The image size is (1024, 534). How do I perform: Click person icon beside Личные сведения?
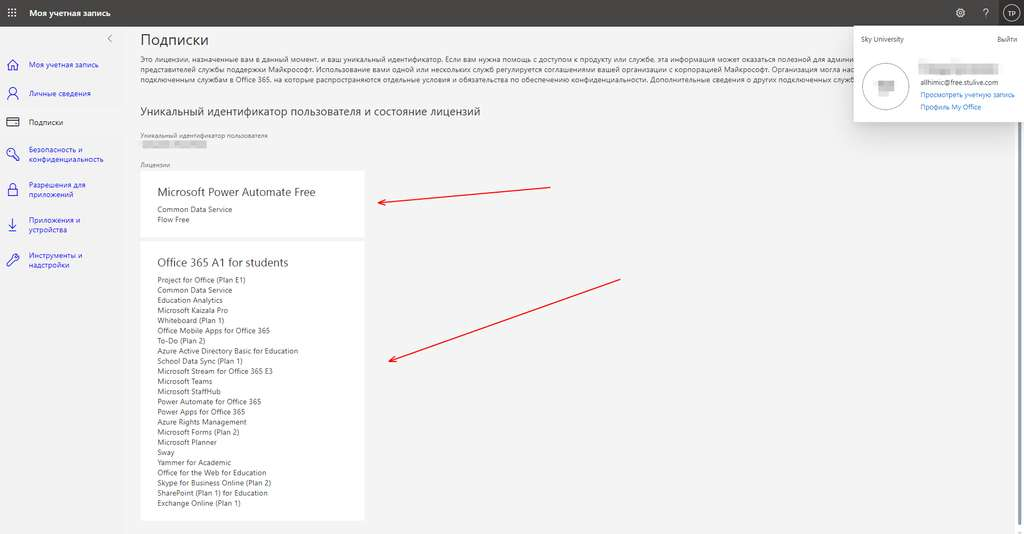tap(12, 93)
